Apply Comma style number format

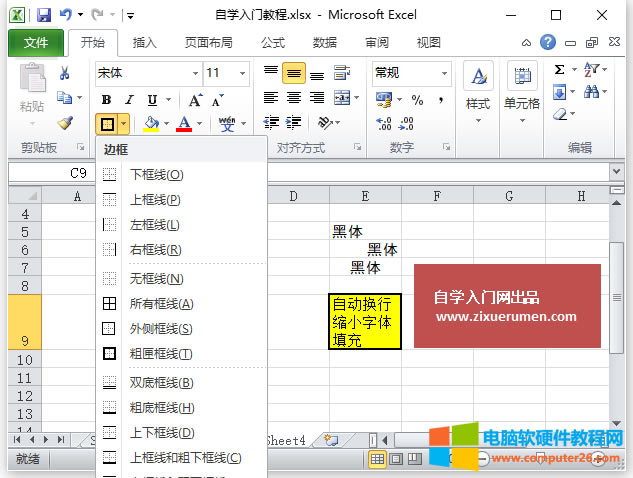441,100
